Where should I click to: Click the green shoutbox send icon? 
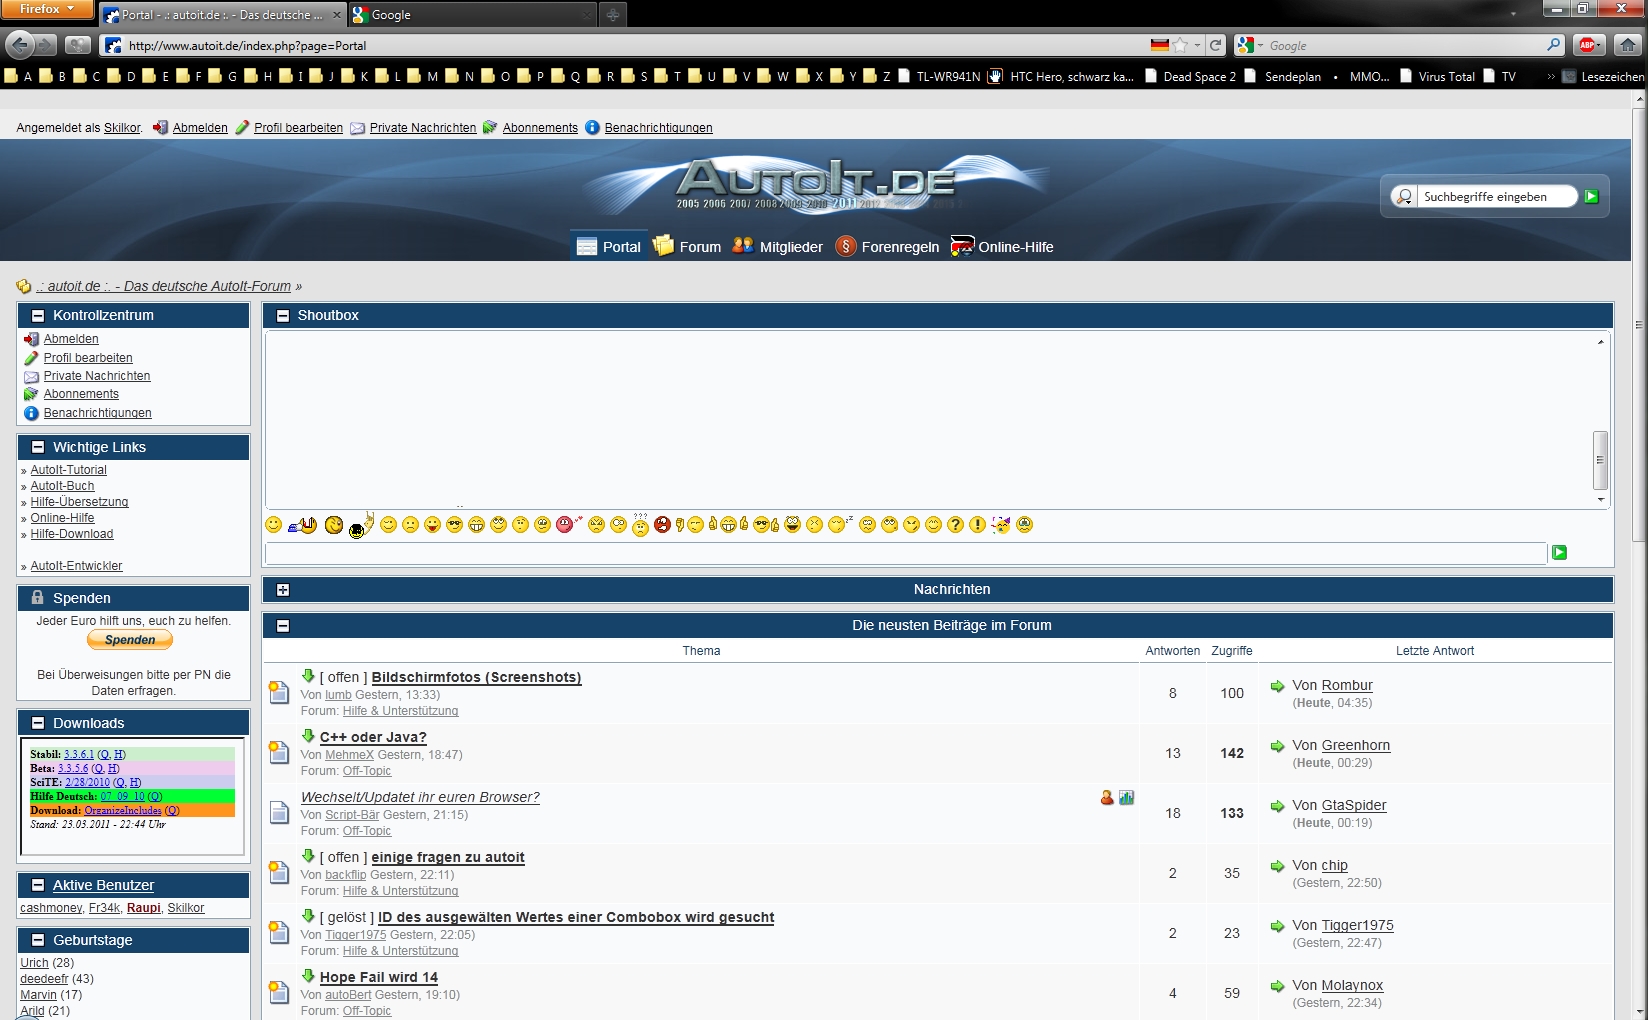click(1559, 553)
